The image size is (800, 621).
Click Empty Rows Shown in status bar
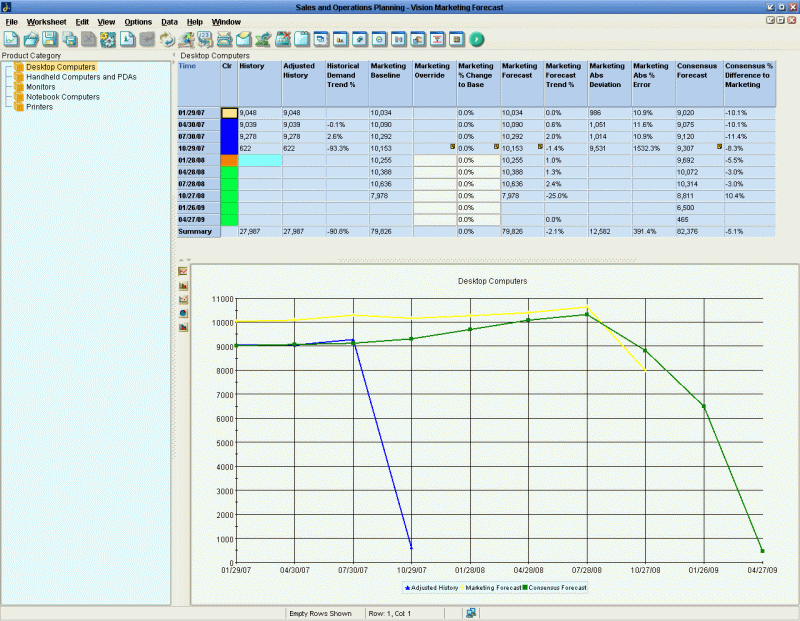tap(320, 613)
